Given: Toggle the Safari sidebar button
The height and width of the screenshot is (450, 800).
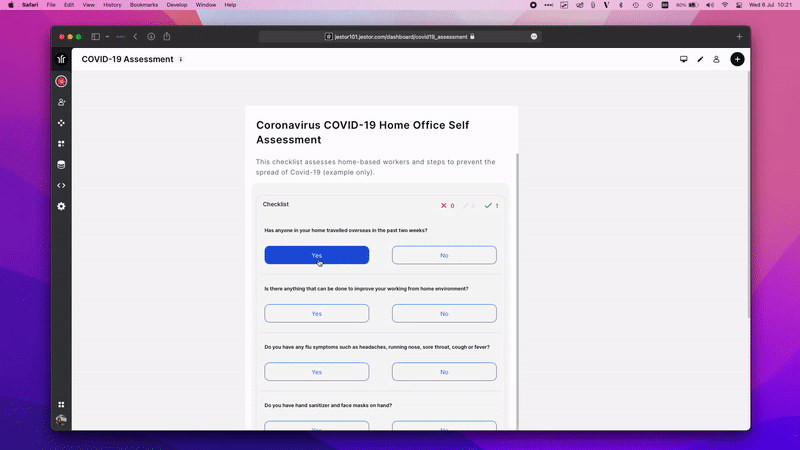Looking at the screenshot, I should pyautogui.click(x=95, y=37).
